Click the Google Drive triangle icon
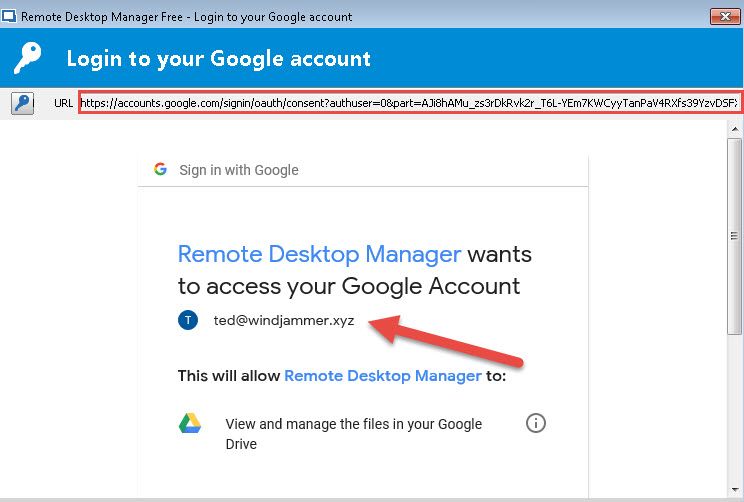Viewport: 744px width, 502px height. 190,423
